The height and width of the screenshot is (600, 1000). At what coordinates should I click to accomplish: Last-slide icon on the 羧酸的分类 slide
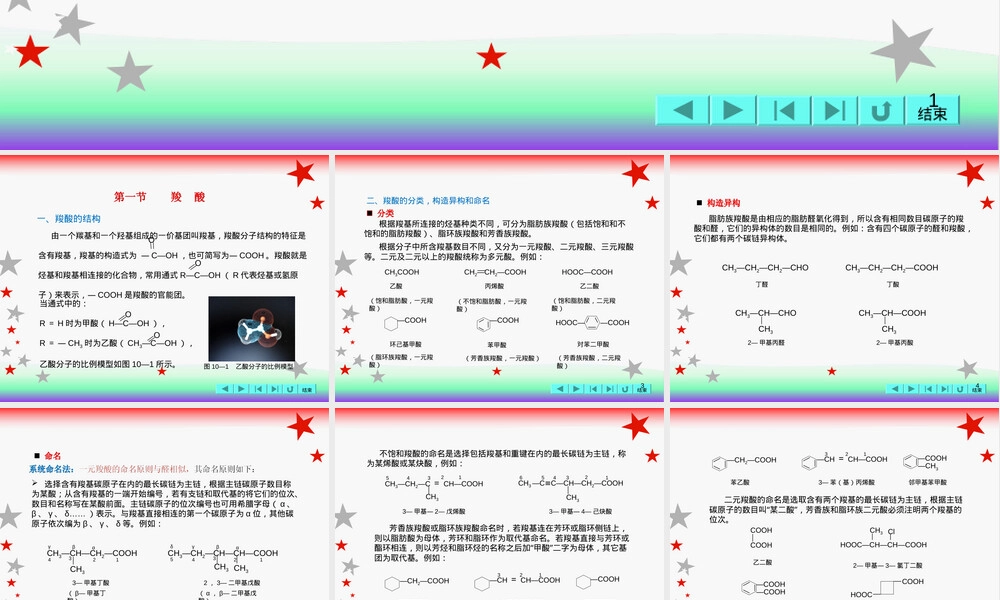[609, 389]
